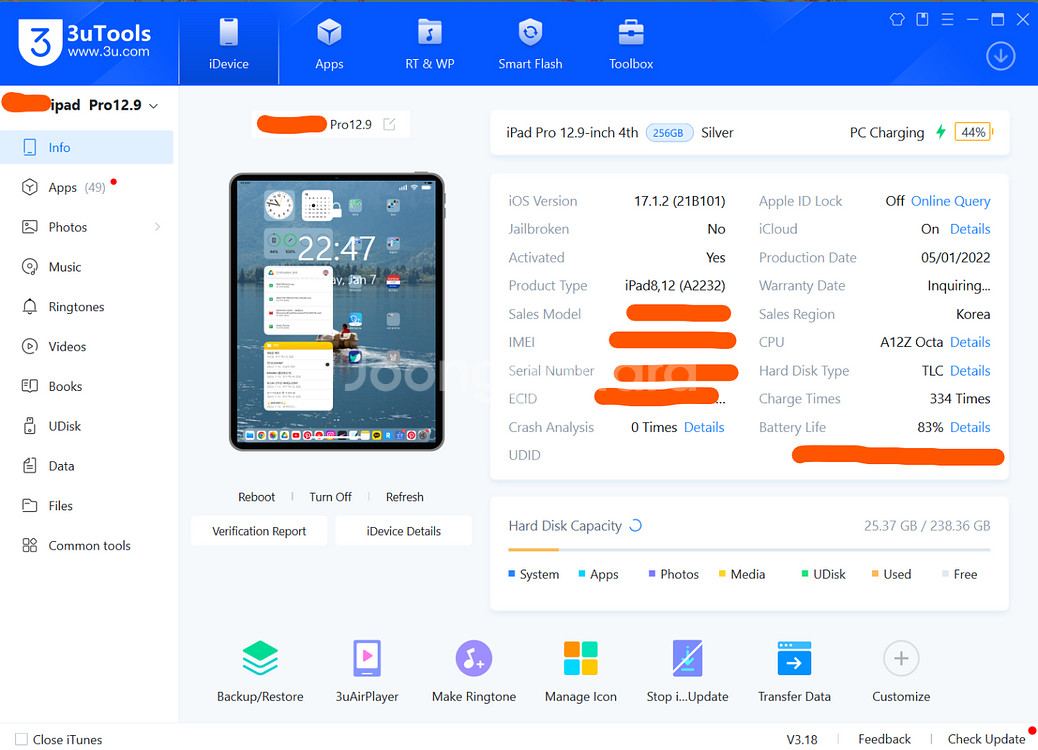Toggle the Close iTunes checkbox
The image size is (1038, 750).
click(21, 739)
